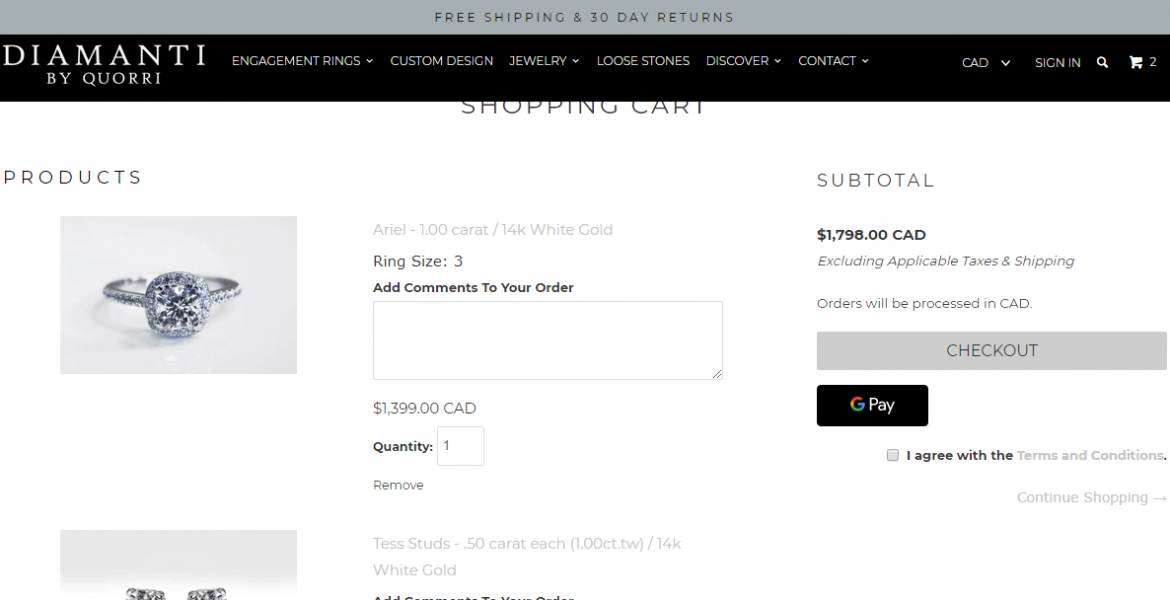Agree to the Terms and Conditions checkbox
Screen dimensions: 1170x600
coord(892,455)
